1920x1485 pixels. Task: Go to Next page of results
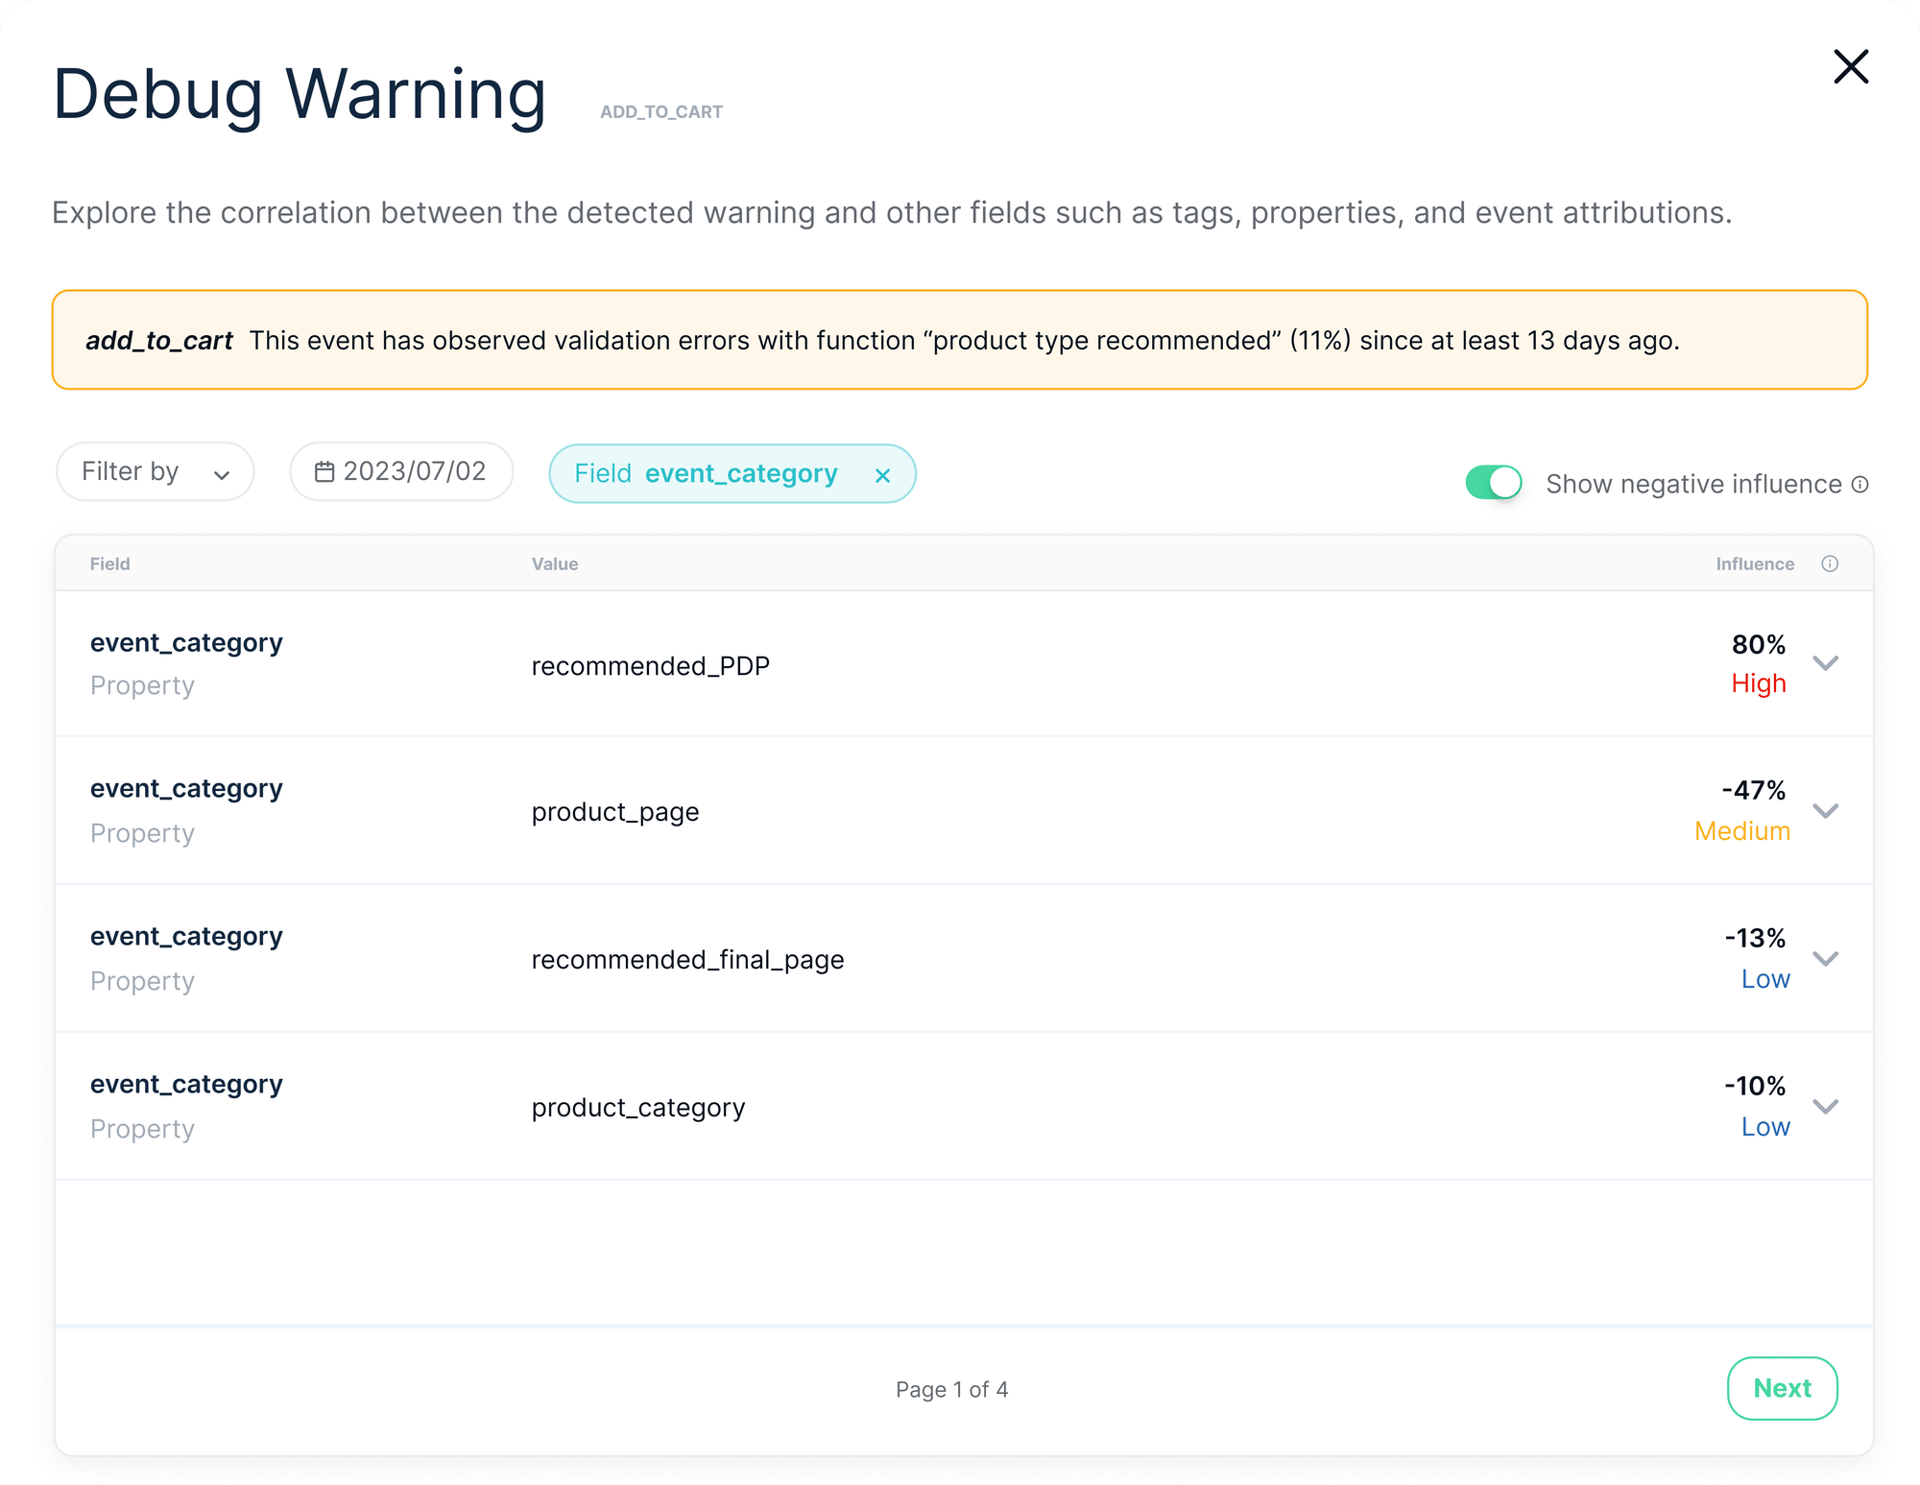pos(1782,1388)
